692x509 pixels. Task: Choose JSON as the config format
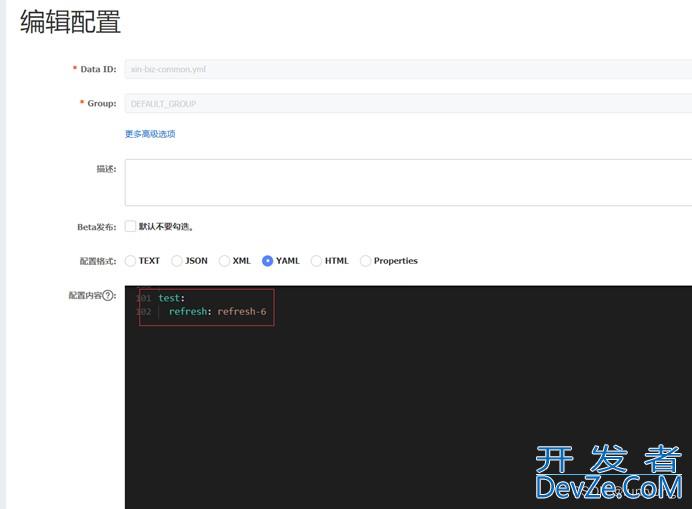(177, 261)
